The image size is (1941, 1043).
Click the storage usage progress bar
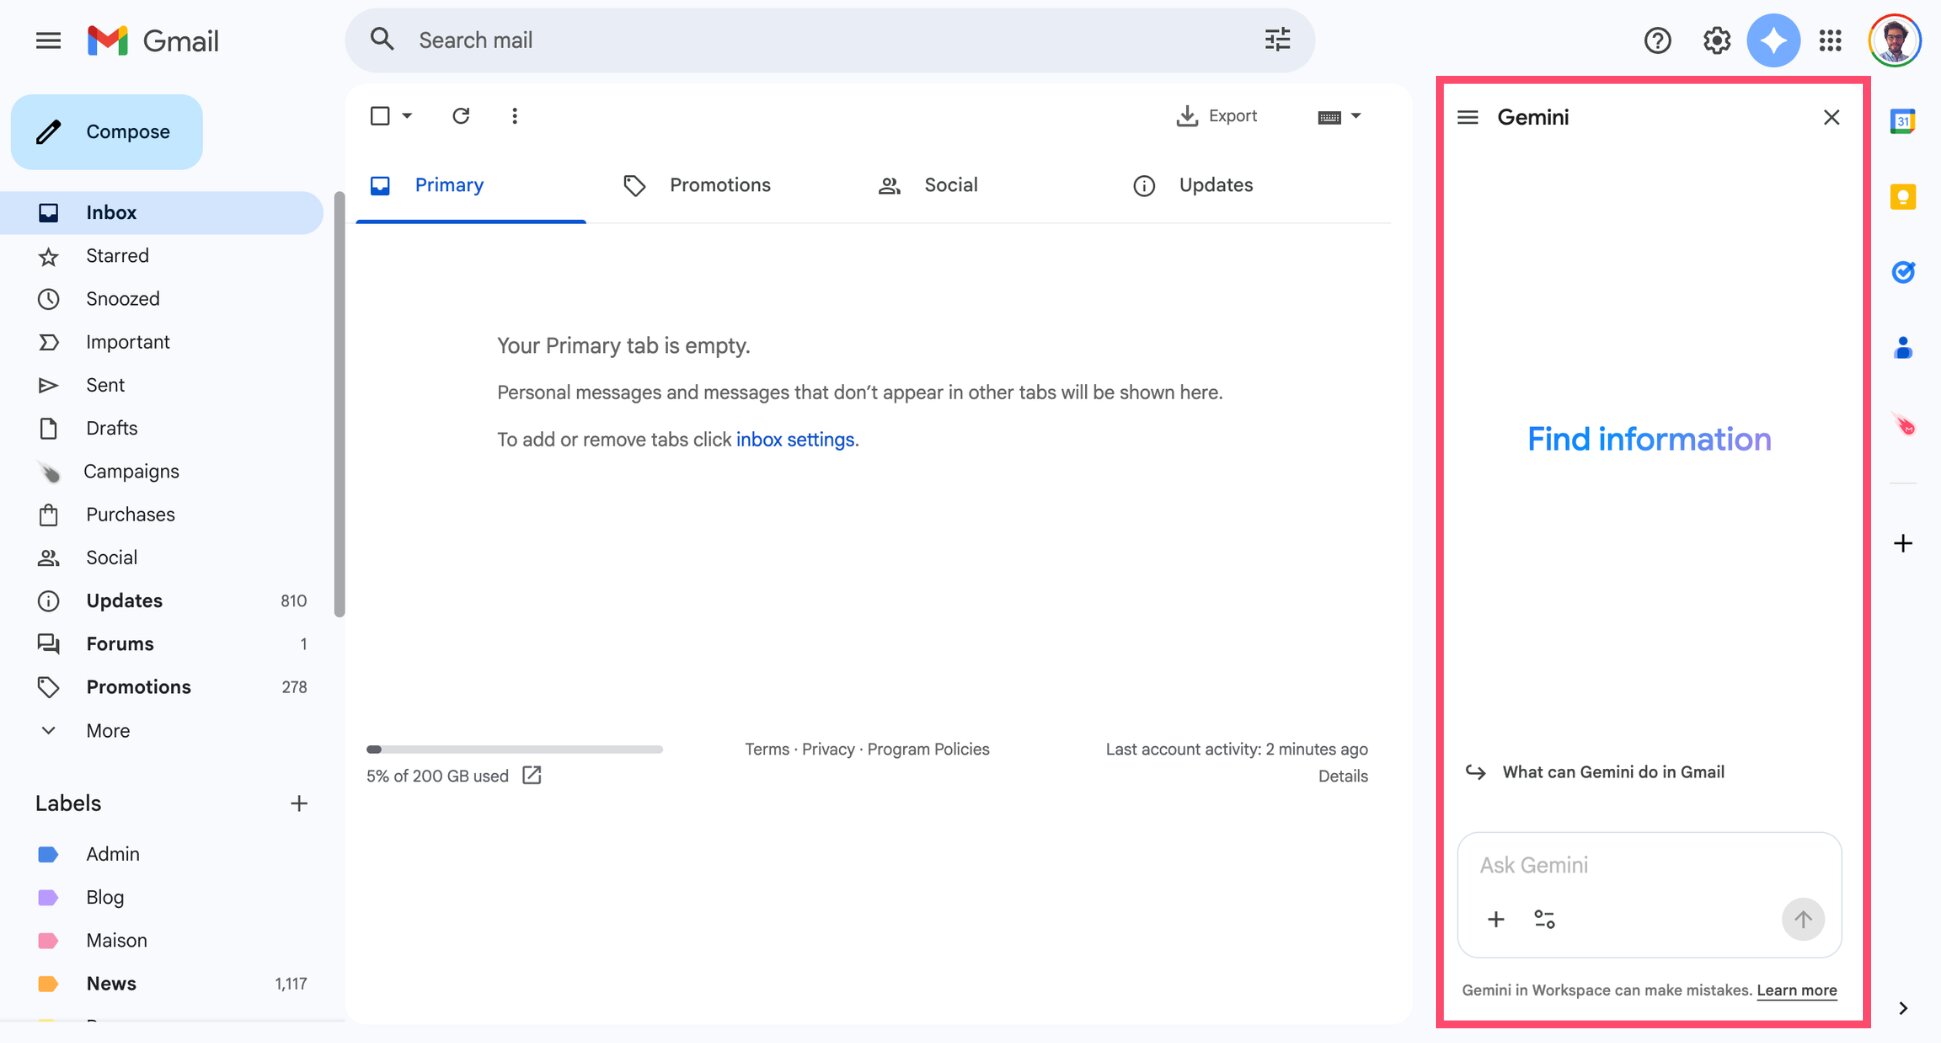514,749
